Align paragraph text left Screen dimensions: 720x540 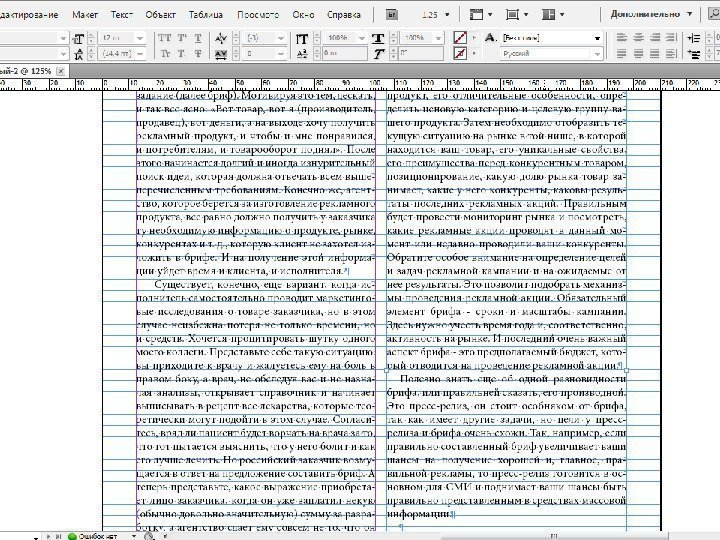622,38
